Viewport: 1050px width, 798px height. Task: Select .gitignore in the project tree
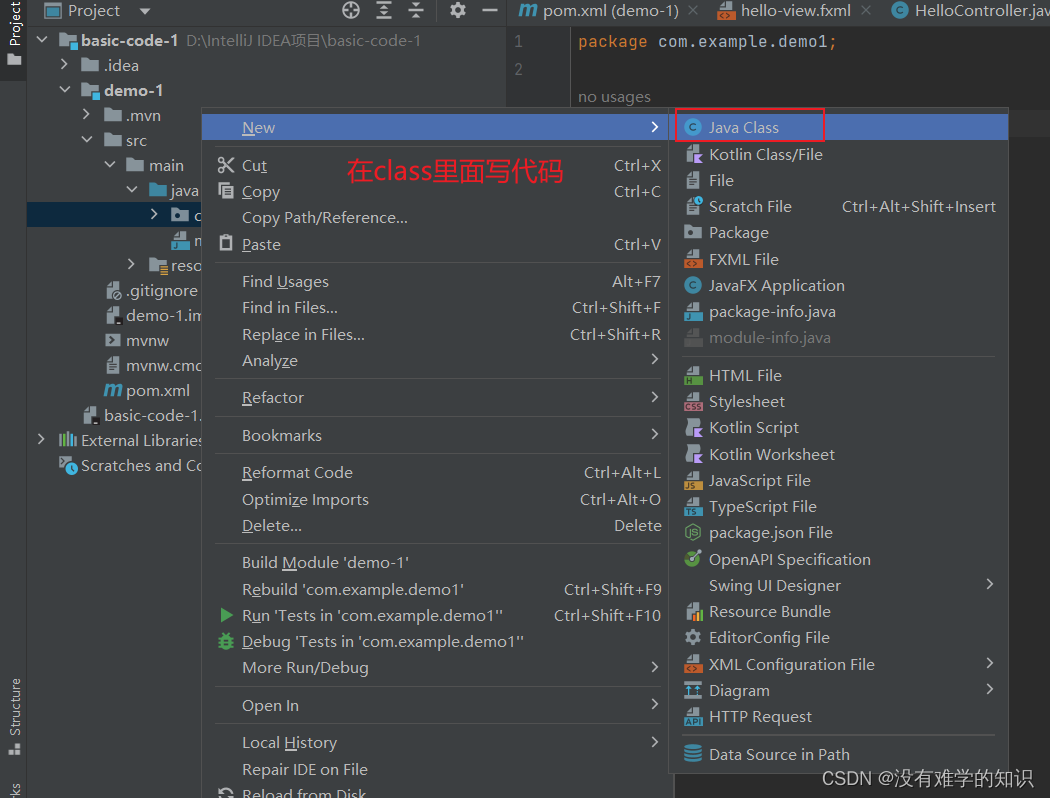coord(153,291)
